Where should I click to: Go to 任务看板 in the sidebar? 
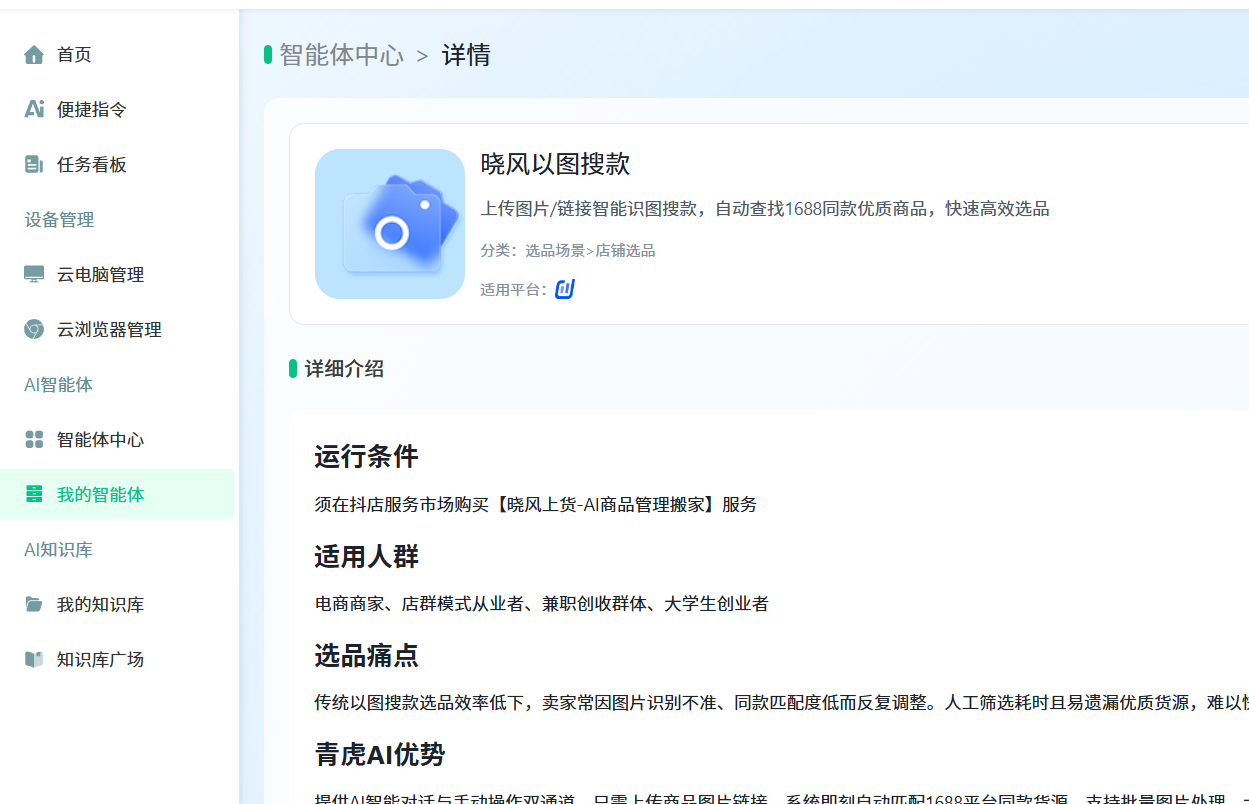click(117, 165)
